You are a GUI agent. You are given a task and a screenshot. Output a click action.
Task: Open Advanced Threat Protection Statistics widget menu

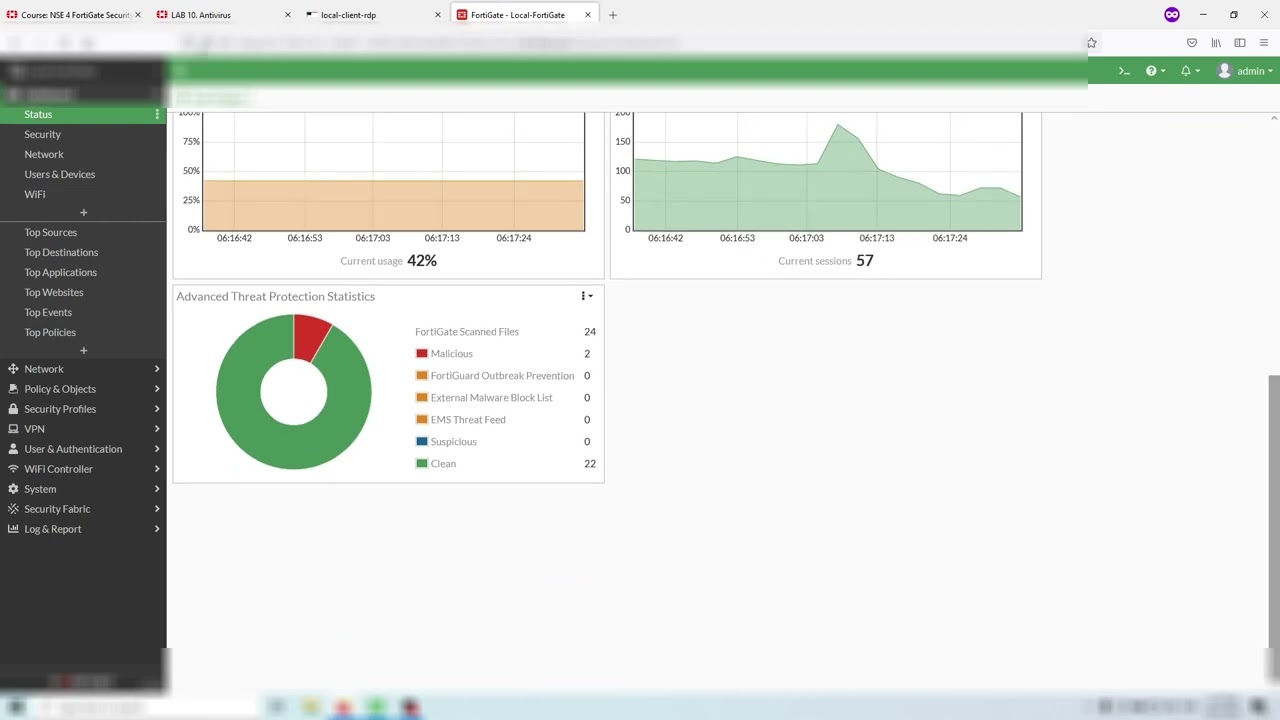[x=587, y=296]
